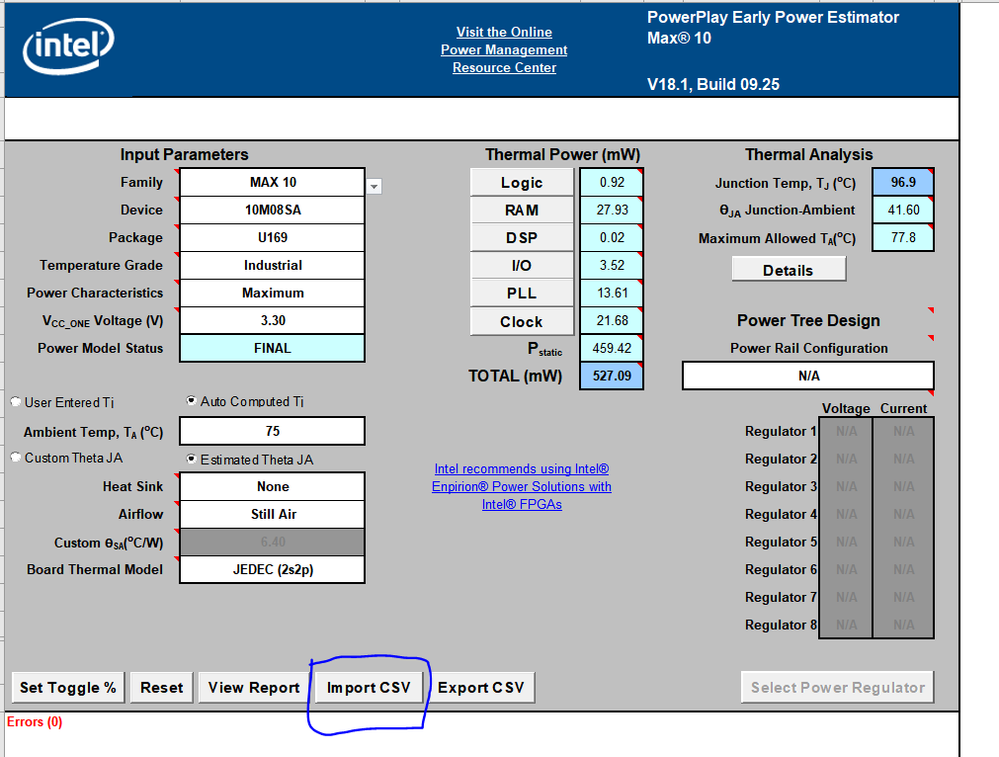
Task: Click the θJA Junction-Ambient value 41.60
Action: point(903,210)
